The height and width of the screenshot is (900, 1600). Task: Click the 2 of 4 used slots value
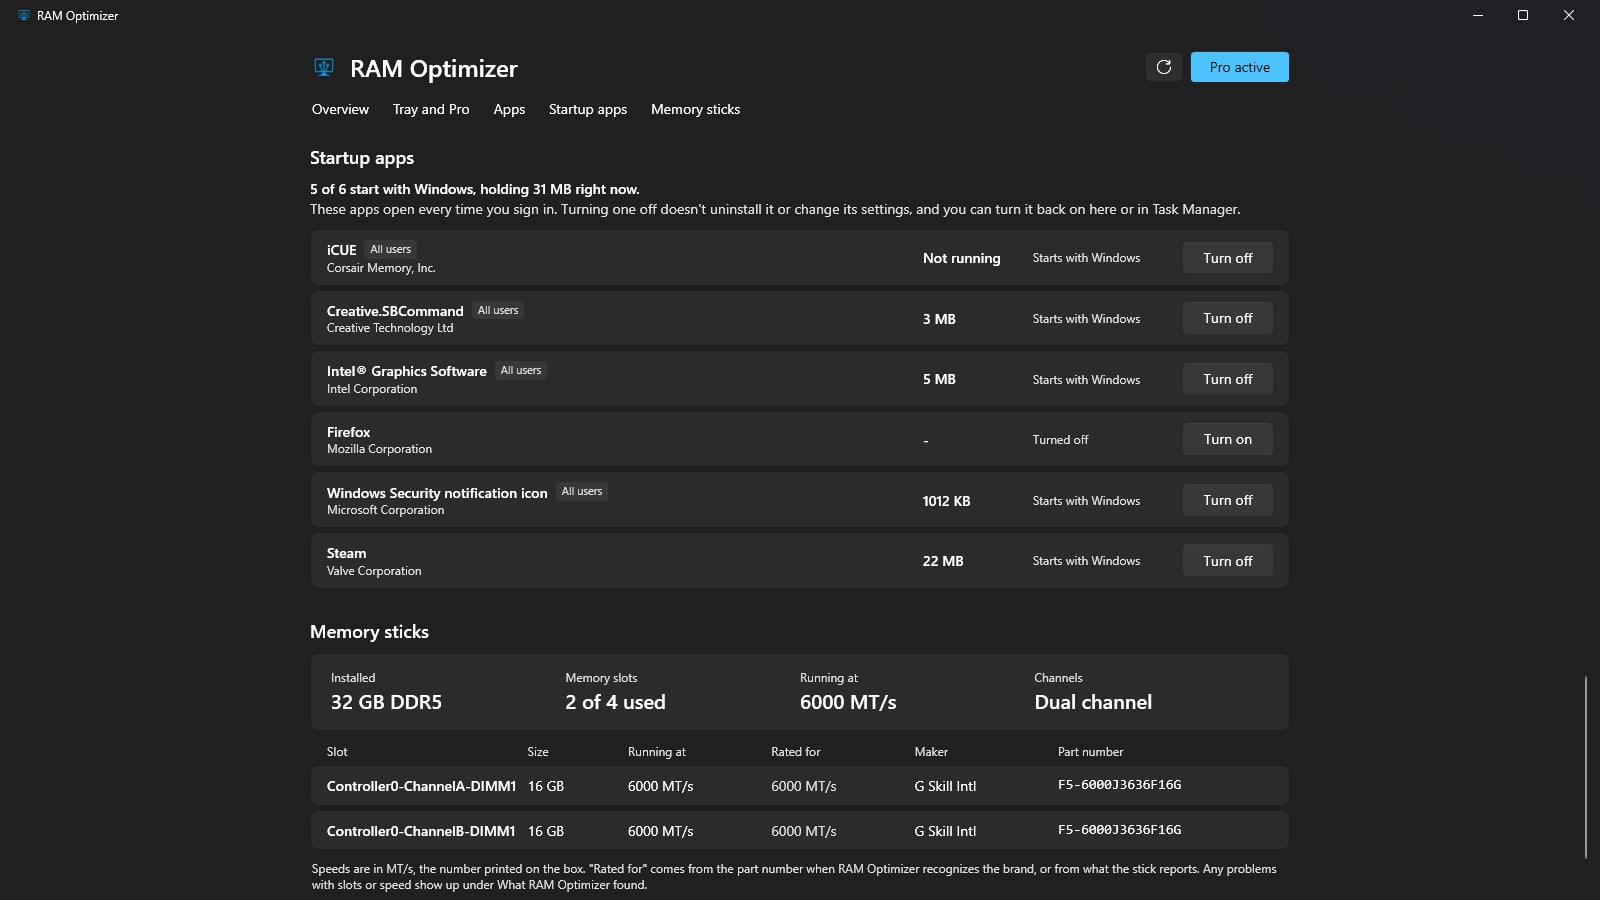coord(615,702)
